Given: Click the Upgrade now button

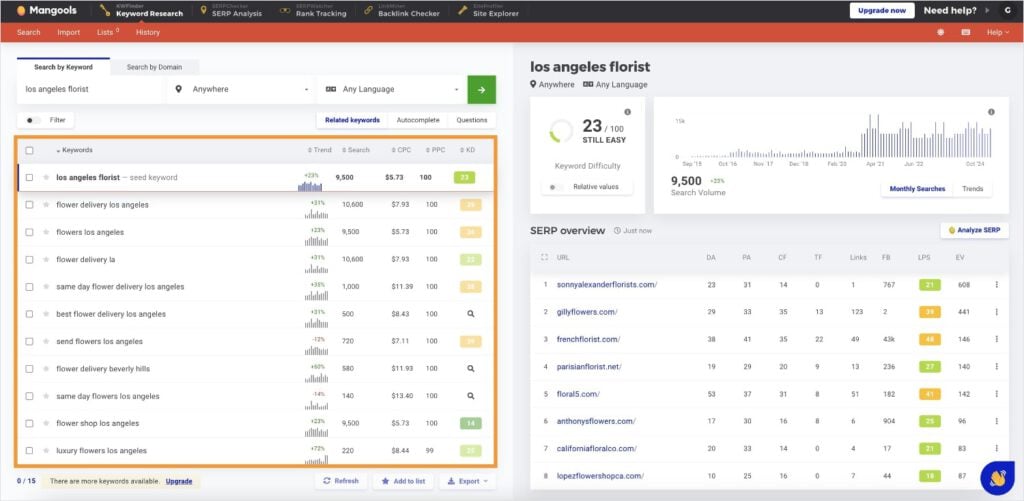Looking at the screenshot, I should 882,10.
